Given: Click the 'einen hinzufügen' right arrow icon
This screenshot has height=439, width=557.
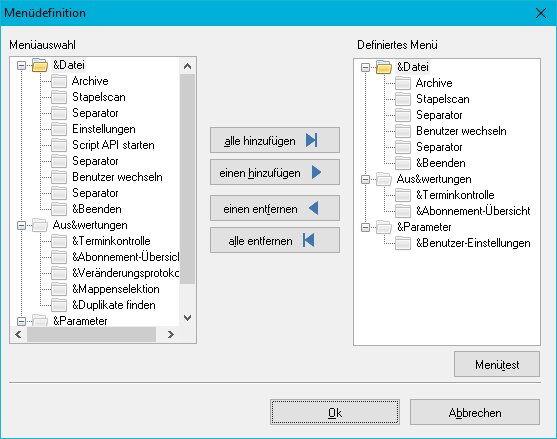Looking at the screenshot, I should coord(317,173).
